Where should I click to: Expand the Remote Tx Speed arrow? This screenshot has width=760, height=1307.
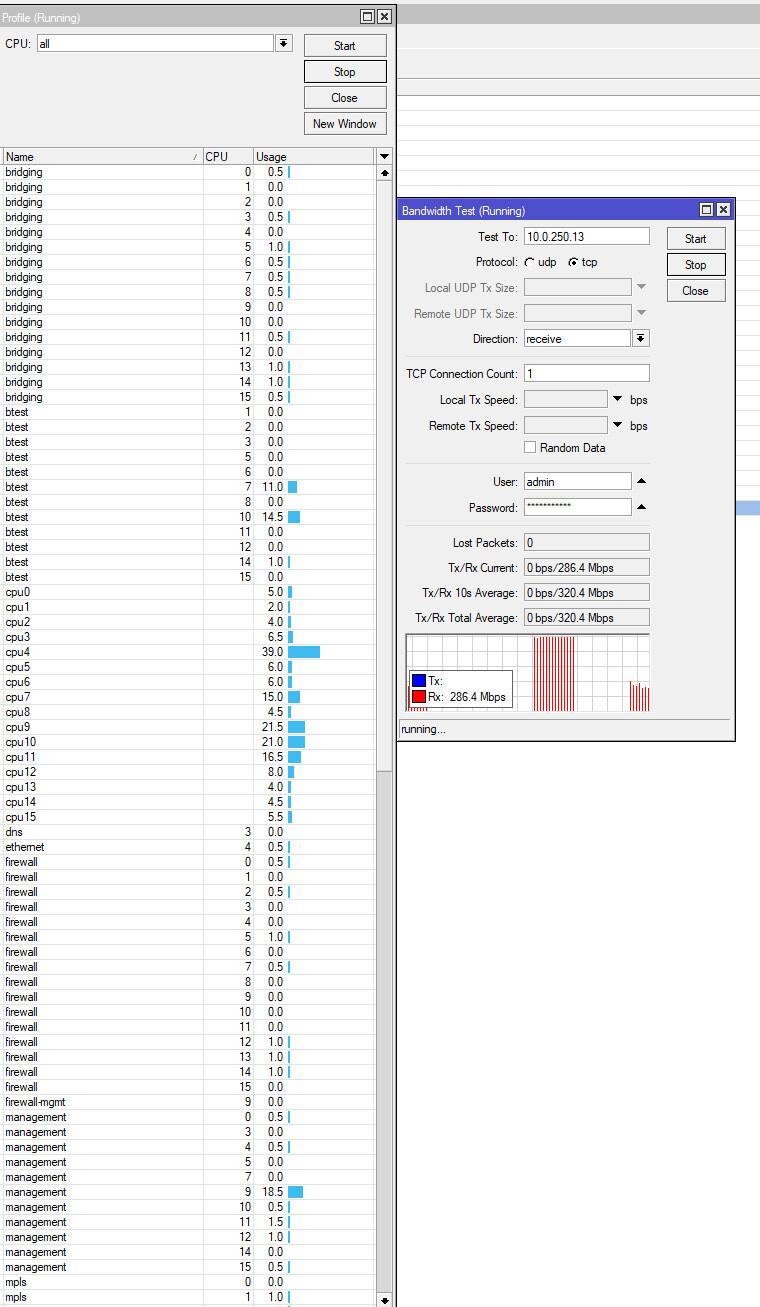pos(618,426)
